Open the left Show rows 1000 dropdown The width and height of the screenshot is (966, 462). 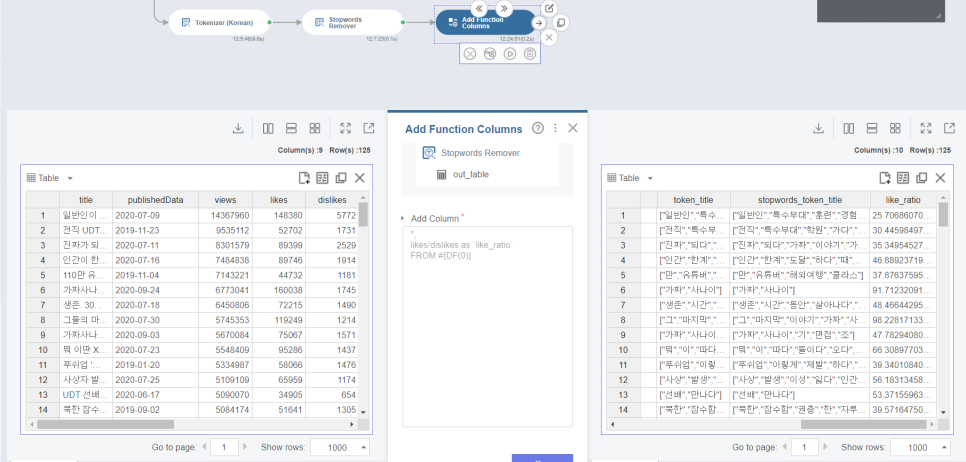340,447
